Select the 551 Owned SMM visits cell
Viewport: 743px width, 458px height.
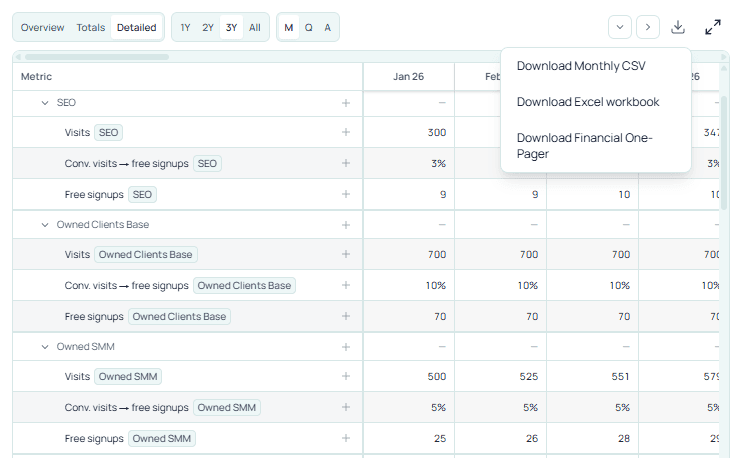coord(592,377)
